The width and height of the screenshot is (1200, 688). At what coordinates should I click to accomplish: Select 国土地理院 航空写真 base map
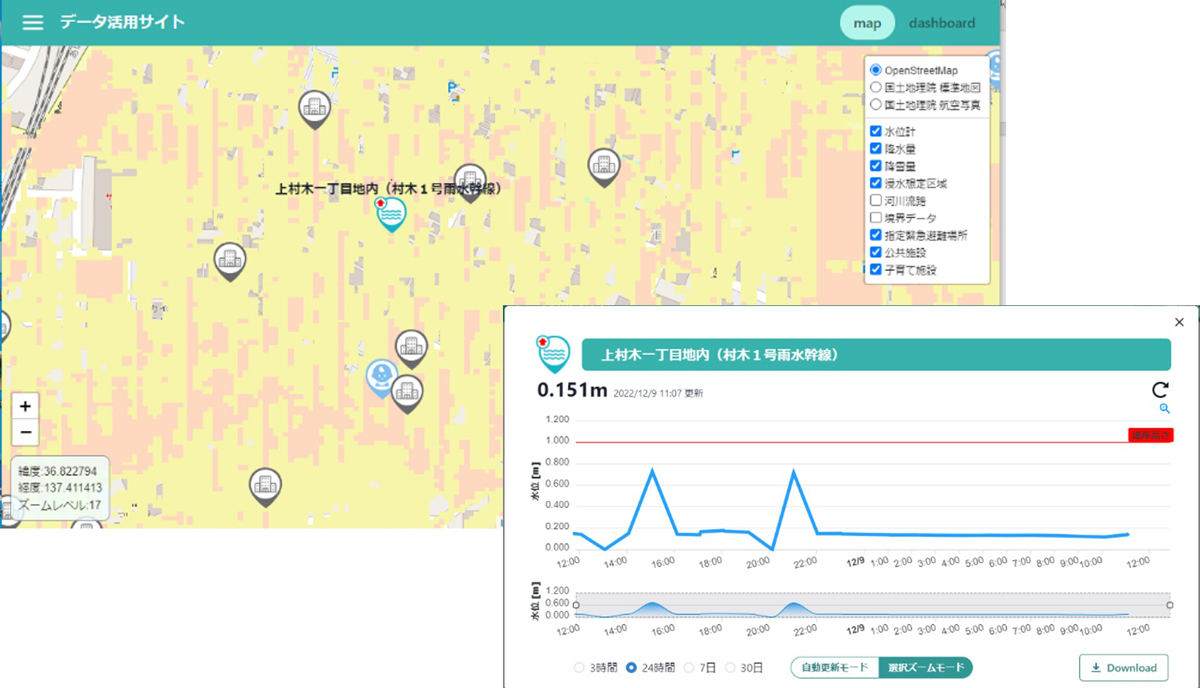[x=876, y=104]
